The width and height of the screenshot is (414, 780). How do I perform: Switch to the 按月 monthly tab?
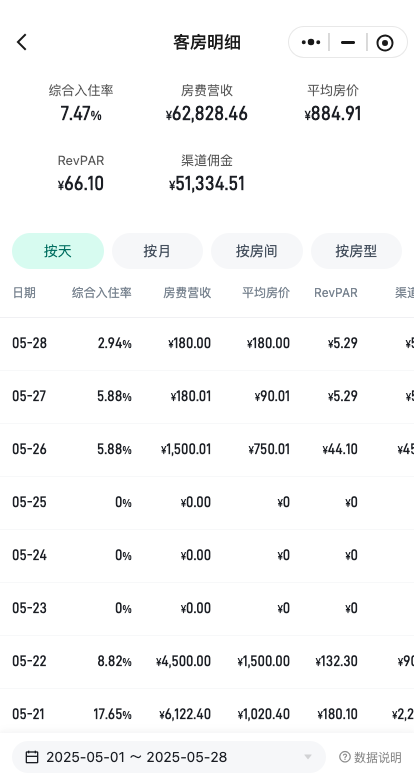(x=157, y=251)
